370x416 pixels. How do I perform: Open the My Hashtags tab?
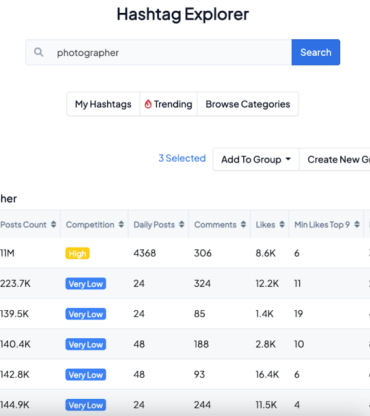(103, 104)
